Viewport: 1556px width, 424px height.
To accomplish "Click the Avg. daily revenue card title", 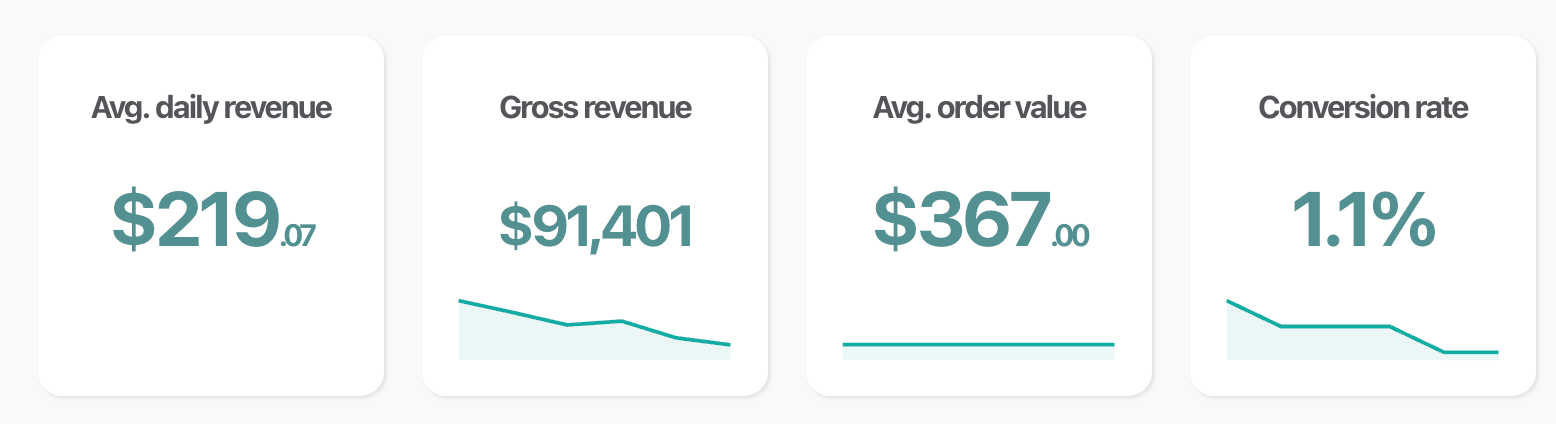I will point(211,108).
